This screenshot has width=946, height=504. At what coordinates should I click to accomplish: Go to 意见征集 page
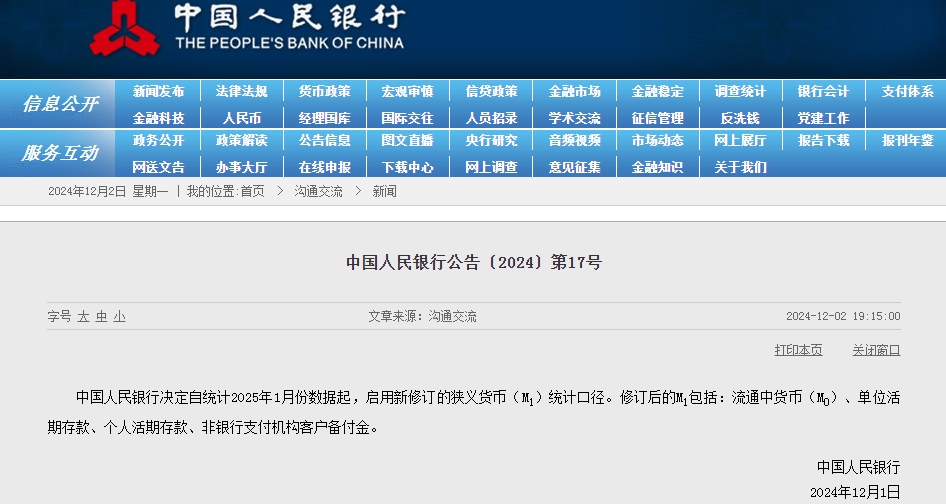[574, 167]
